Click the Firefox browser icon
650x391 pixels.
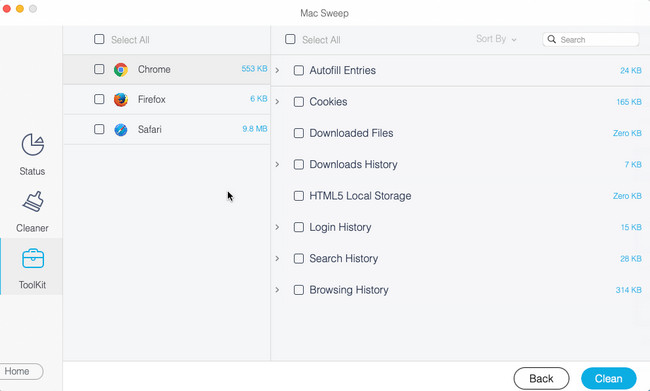tap(121, 100)
